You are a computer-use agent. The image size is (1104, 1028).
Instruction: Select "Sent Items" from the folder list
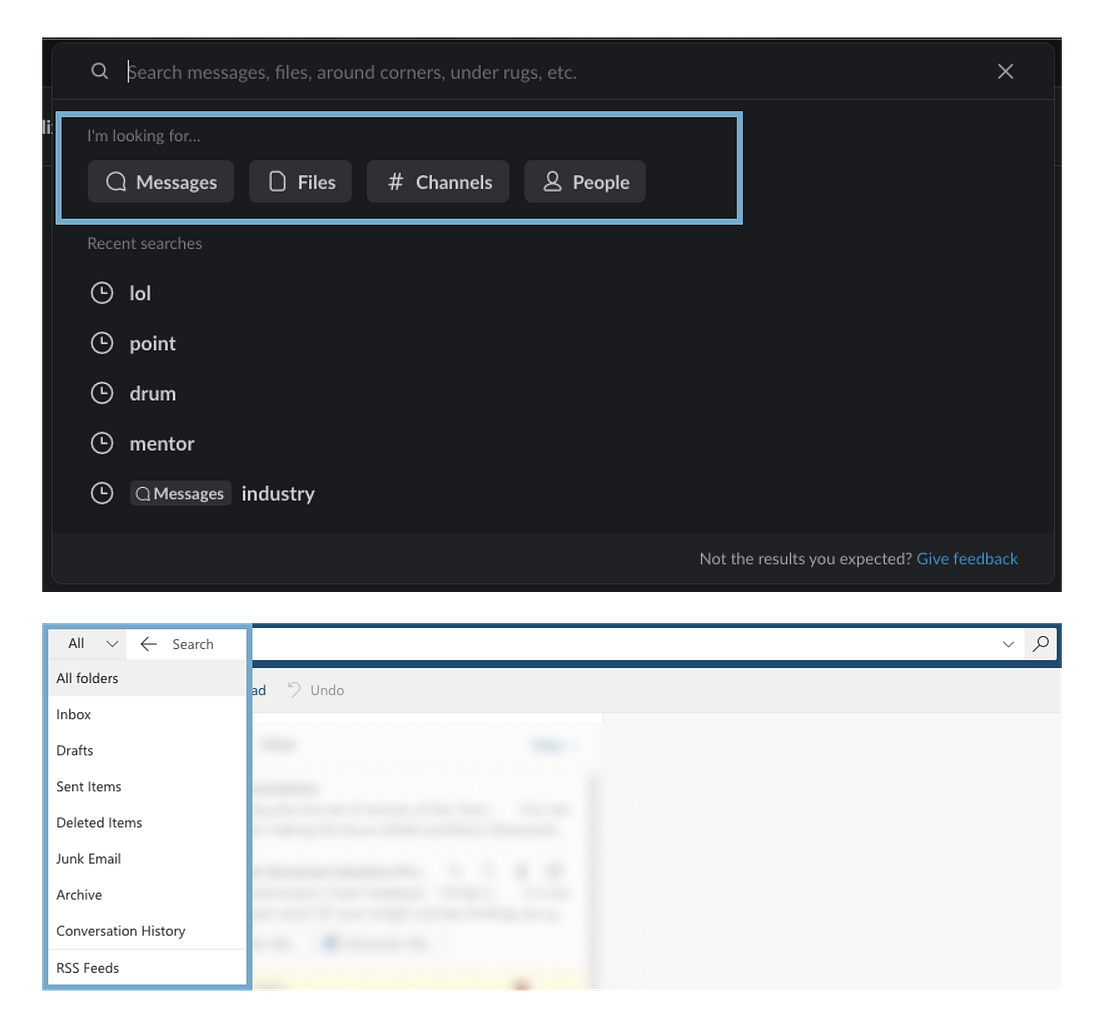[88, 786]
